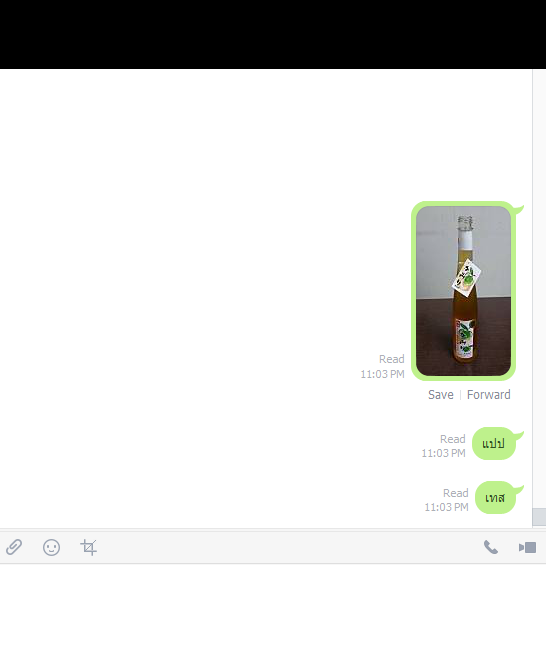Open the emoji and sticker picker
This screenshot has height=645, width=546.
click(x=51, y=548)
